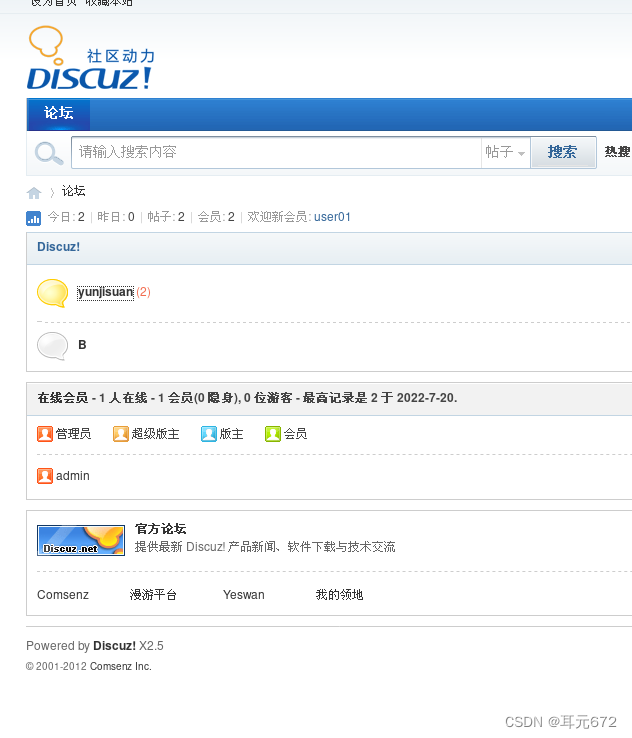Click the 超级版主 legend icon

120,434
